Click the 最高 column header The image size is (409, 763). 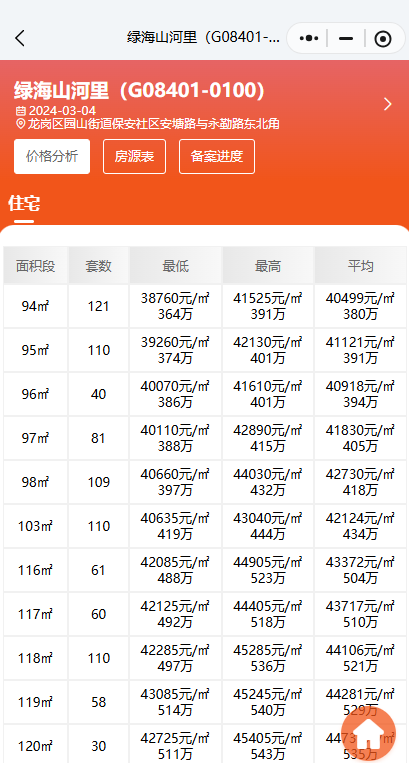coord(268,266)
